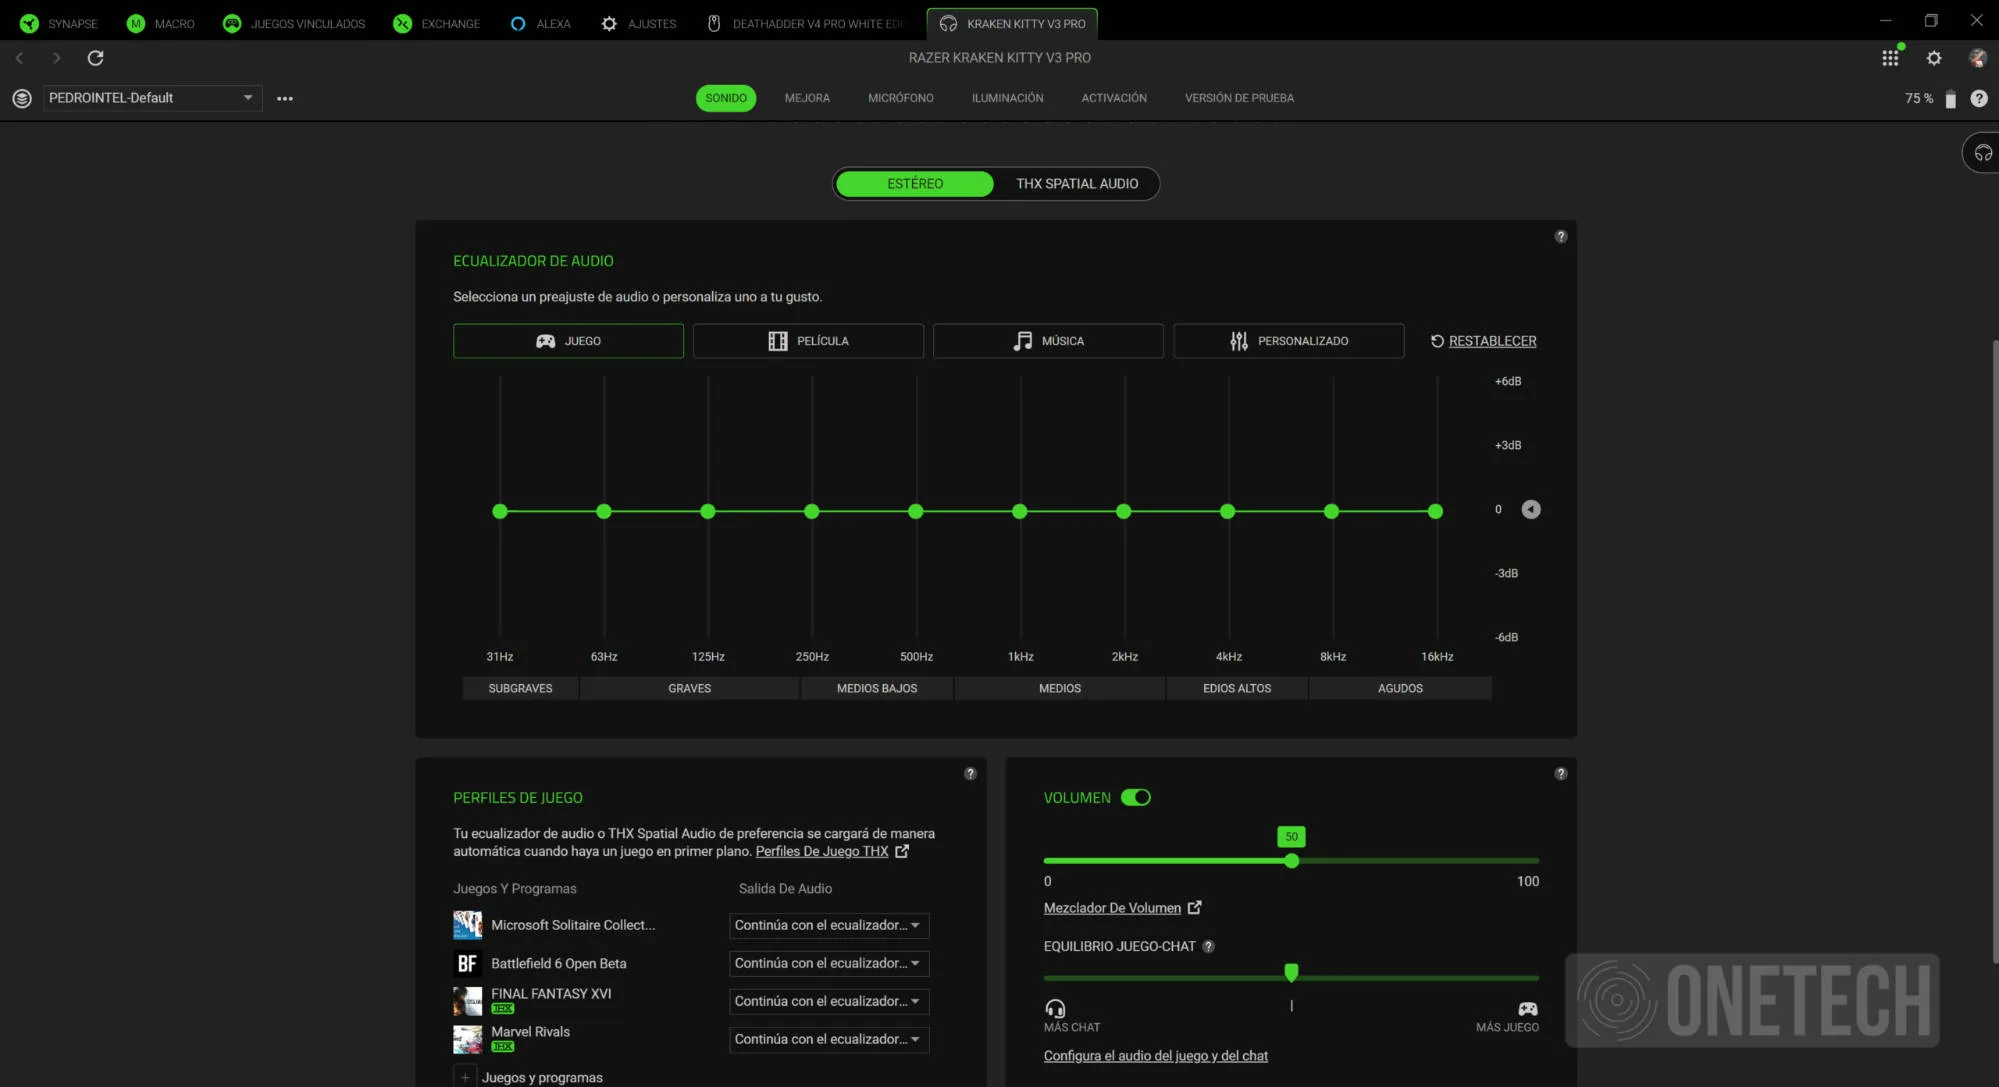Viewport: 1999px width, 1087px height.
Task: Expand audio output dropdown for Battlefield 6 Open Beta
Action: coord(829,964)
